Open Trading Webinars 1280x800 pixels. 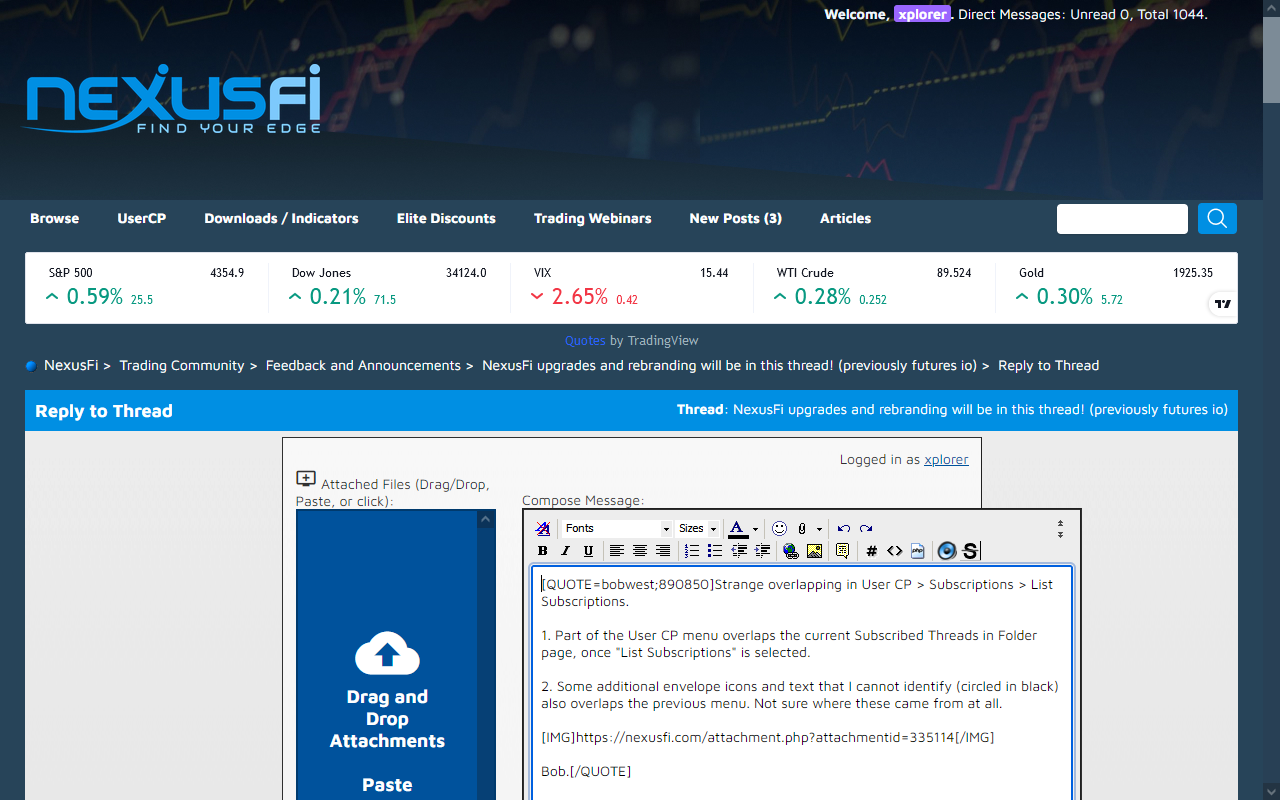tap(592, 218)
